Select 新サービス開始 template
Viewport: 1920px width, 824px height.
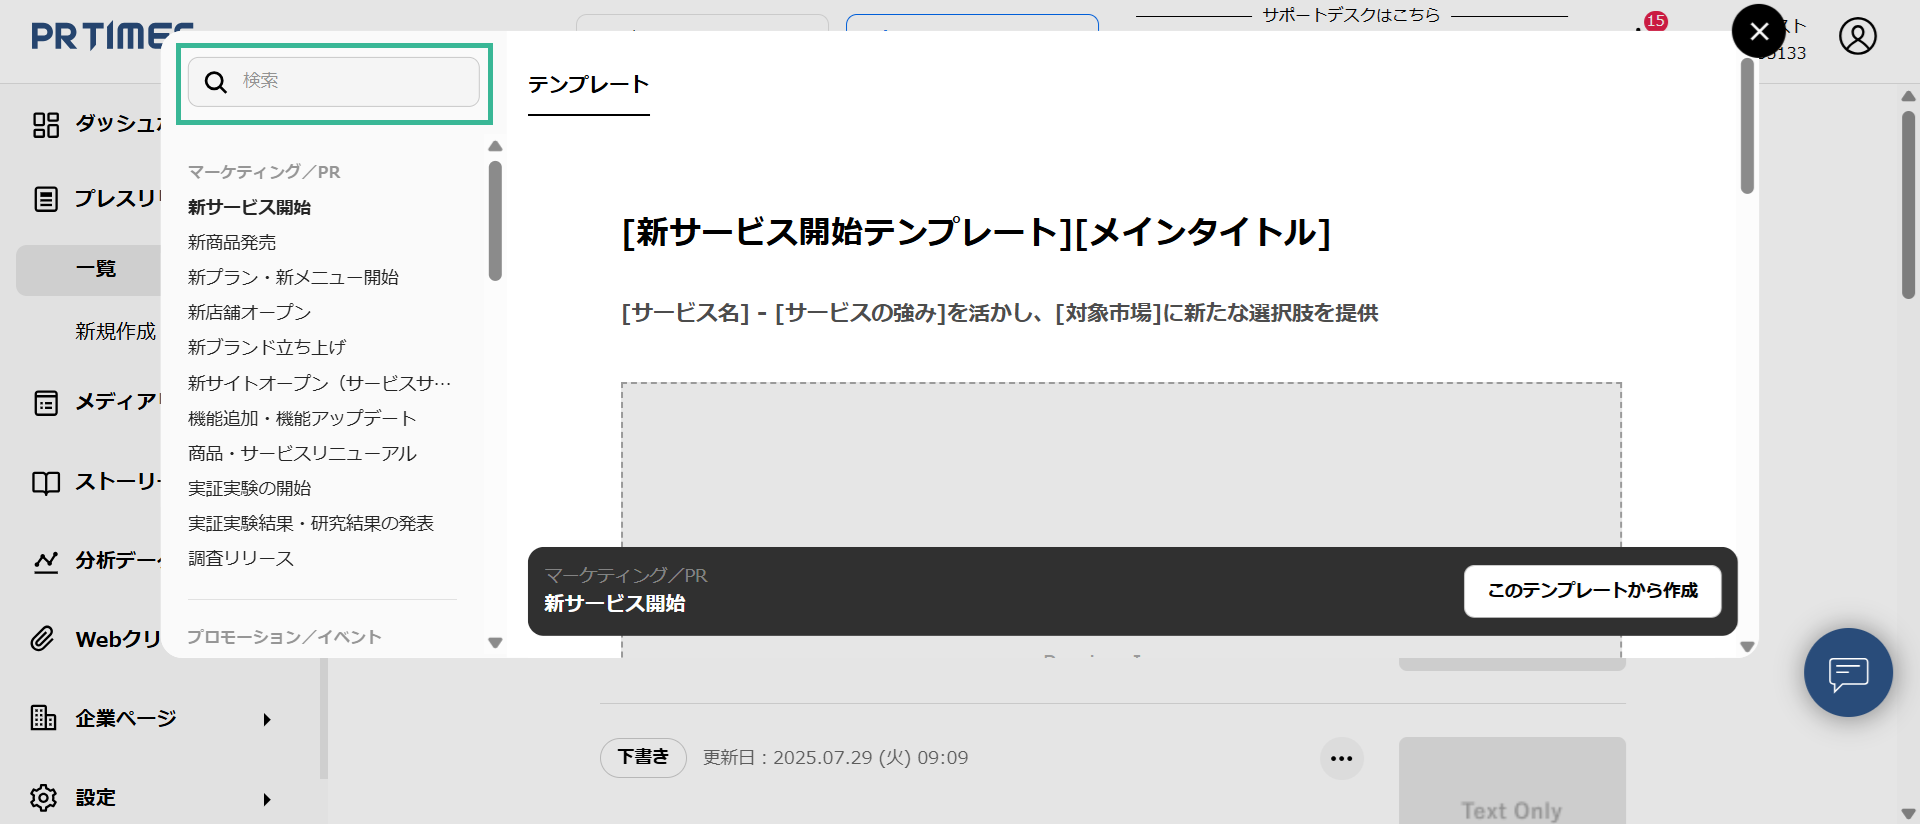(x=250, y=207)
